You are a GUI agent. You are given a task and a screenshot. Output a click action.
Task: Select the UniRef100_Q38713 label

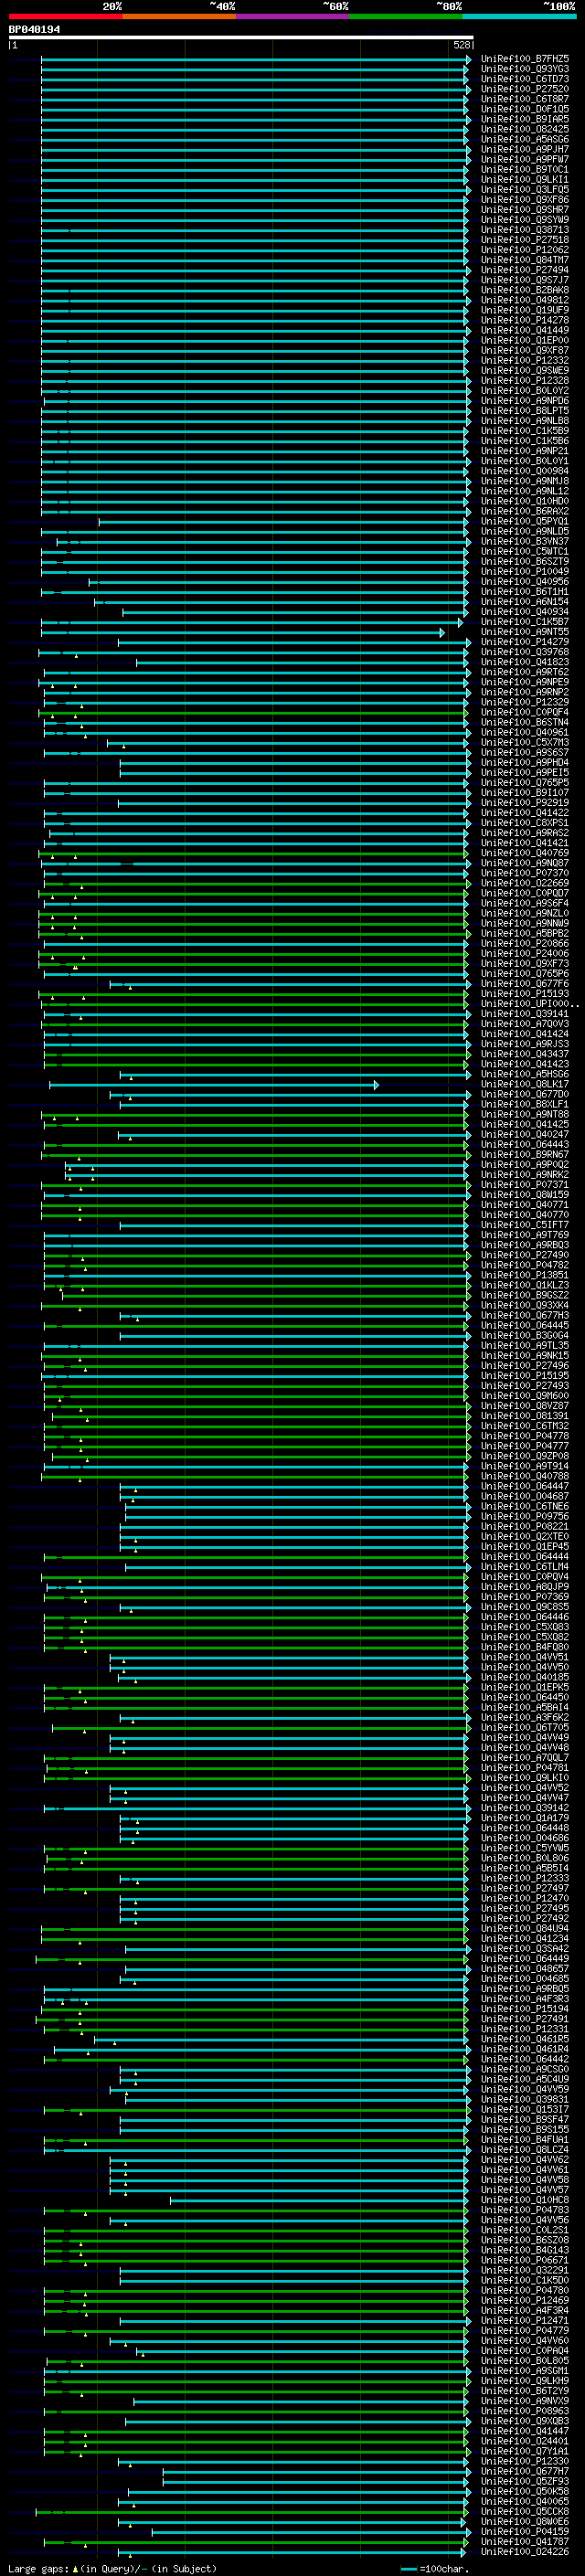(525, 230)
